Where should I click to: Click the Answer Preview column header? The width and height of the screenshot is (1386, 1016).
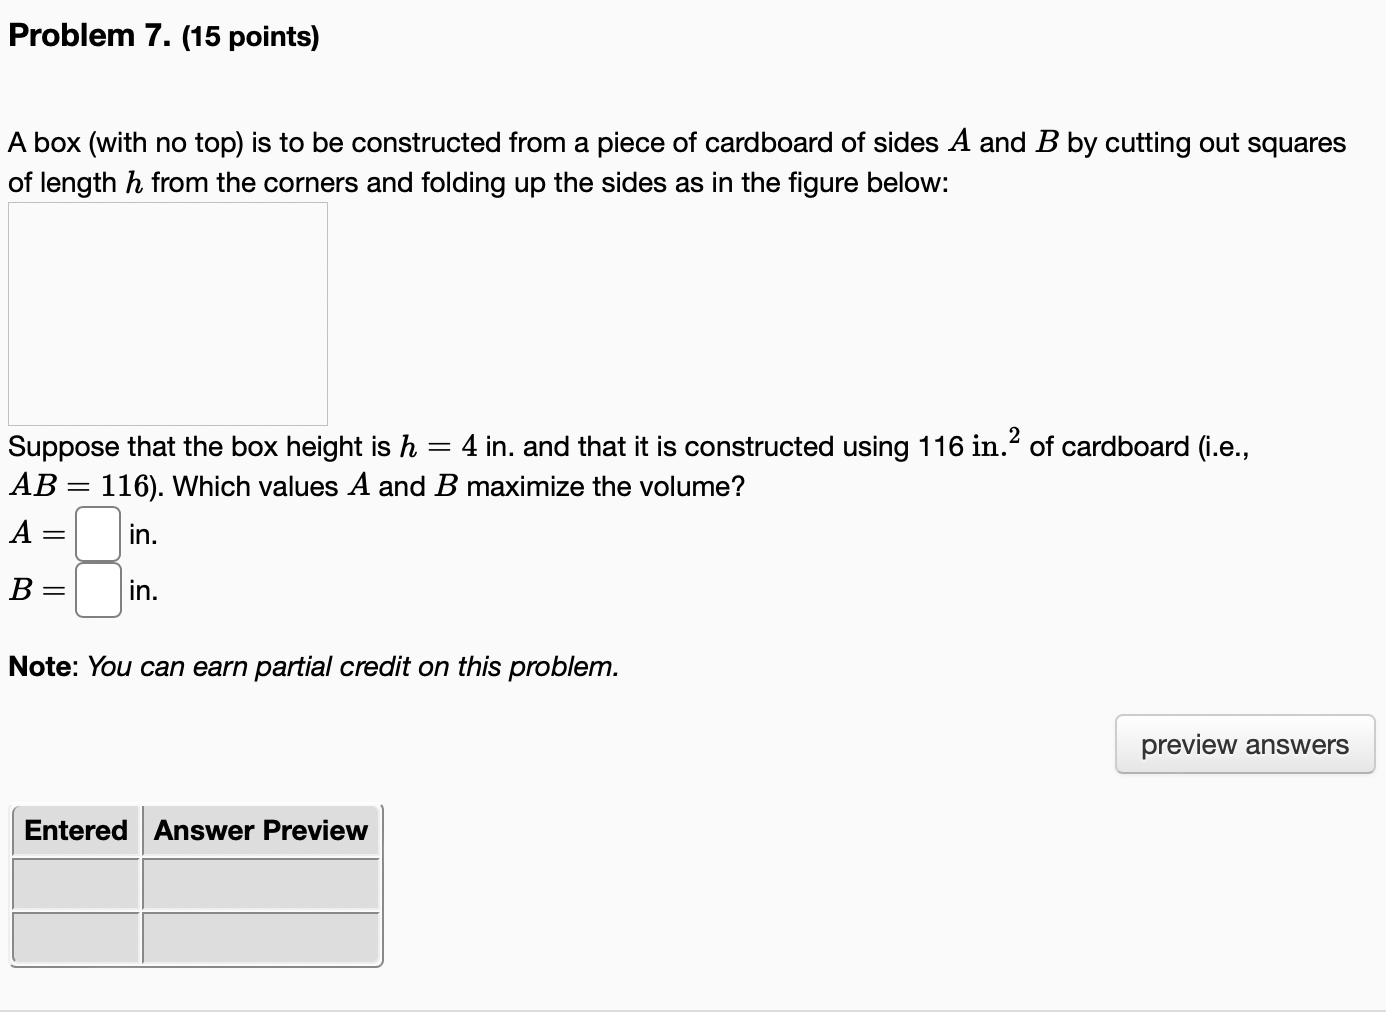tap(260, 830)
